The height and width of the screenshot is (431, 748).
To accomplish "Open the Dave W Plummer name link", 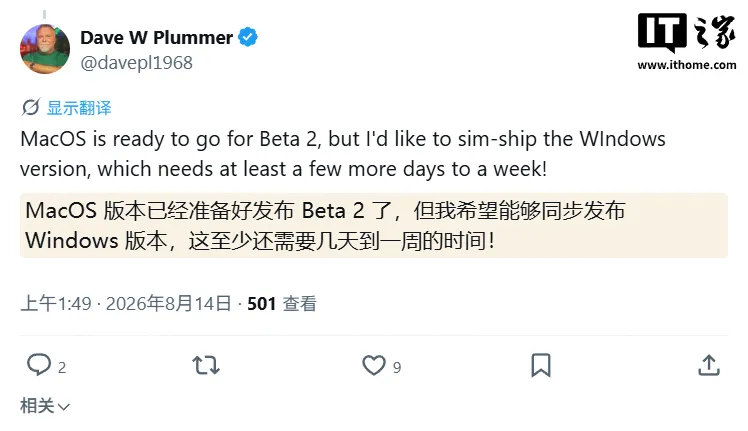I will [156, 37].
